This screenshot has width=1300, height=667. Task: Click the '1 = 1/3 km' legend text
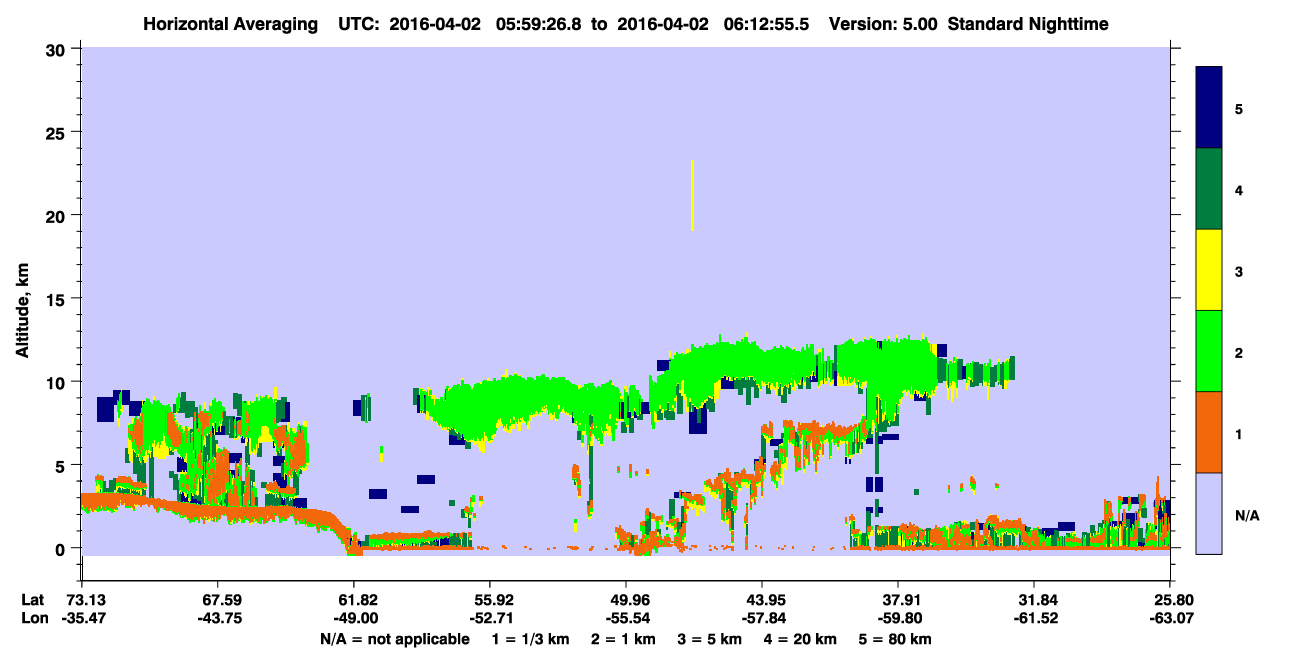click(531, 639)
